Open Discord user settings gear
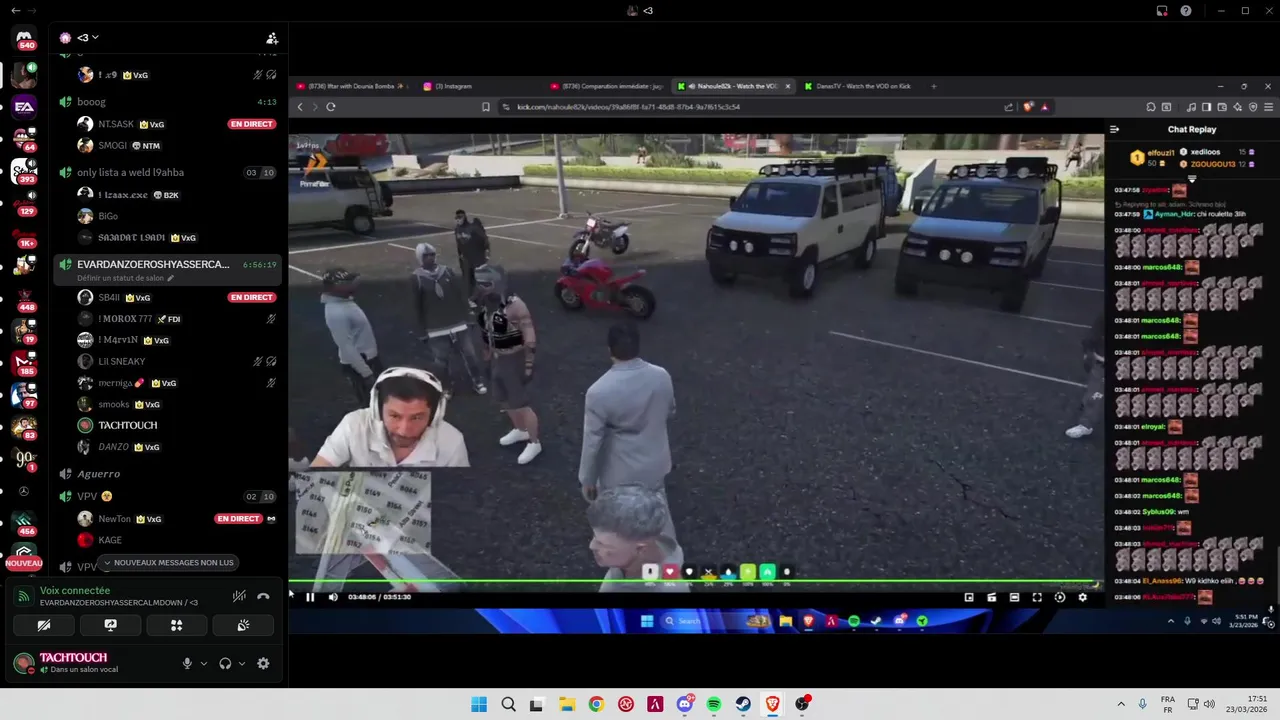The height and width of the screenshot is (720, 1280). (x=263, y=663)
